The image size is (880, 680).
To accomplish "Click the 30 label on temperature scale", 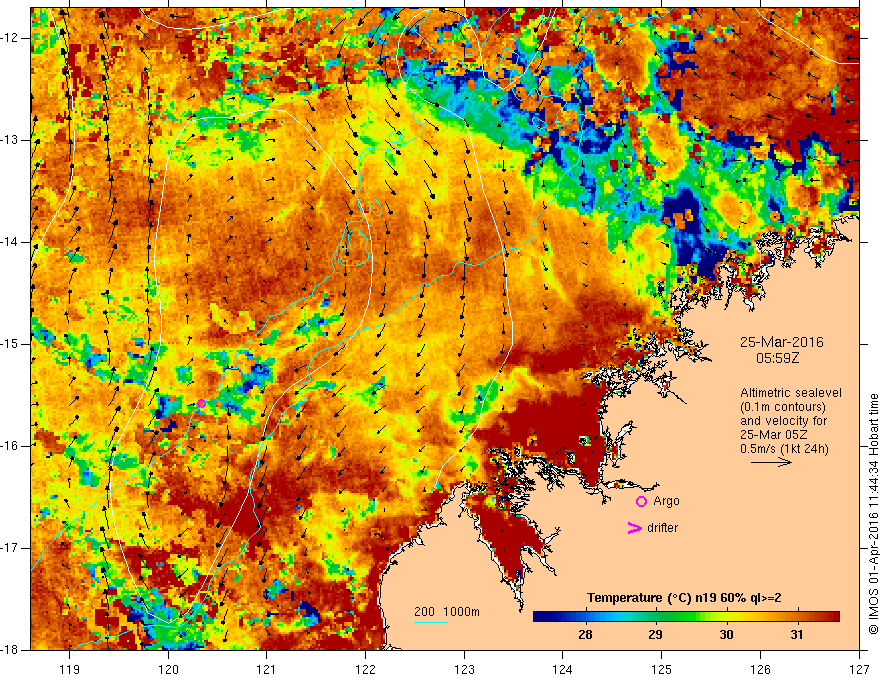I will (x=726, y=635).
